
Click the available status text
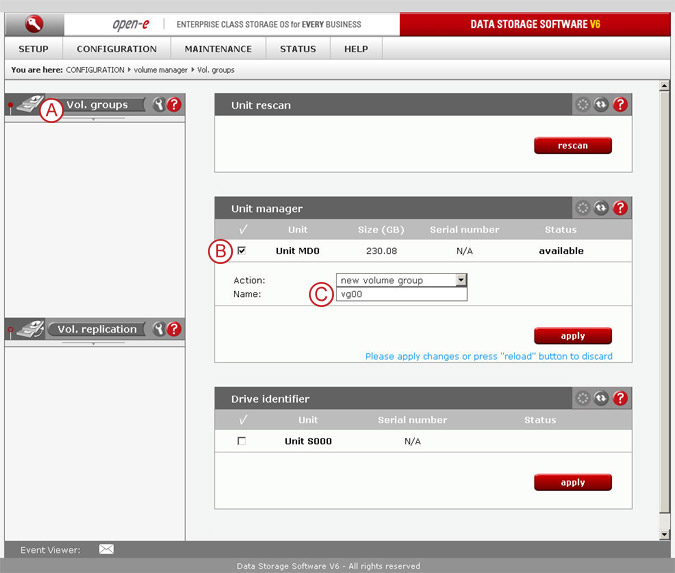pyautogui.click(x=561, y=251)
